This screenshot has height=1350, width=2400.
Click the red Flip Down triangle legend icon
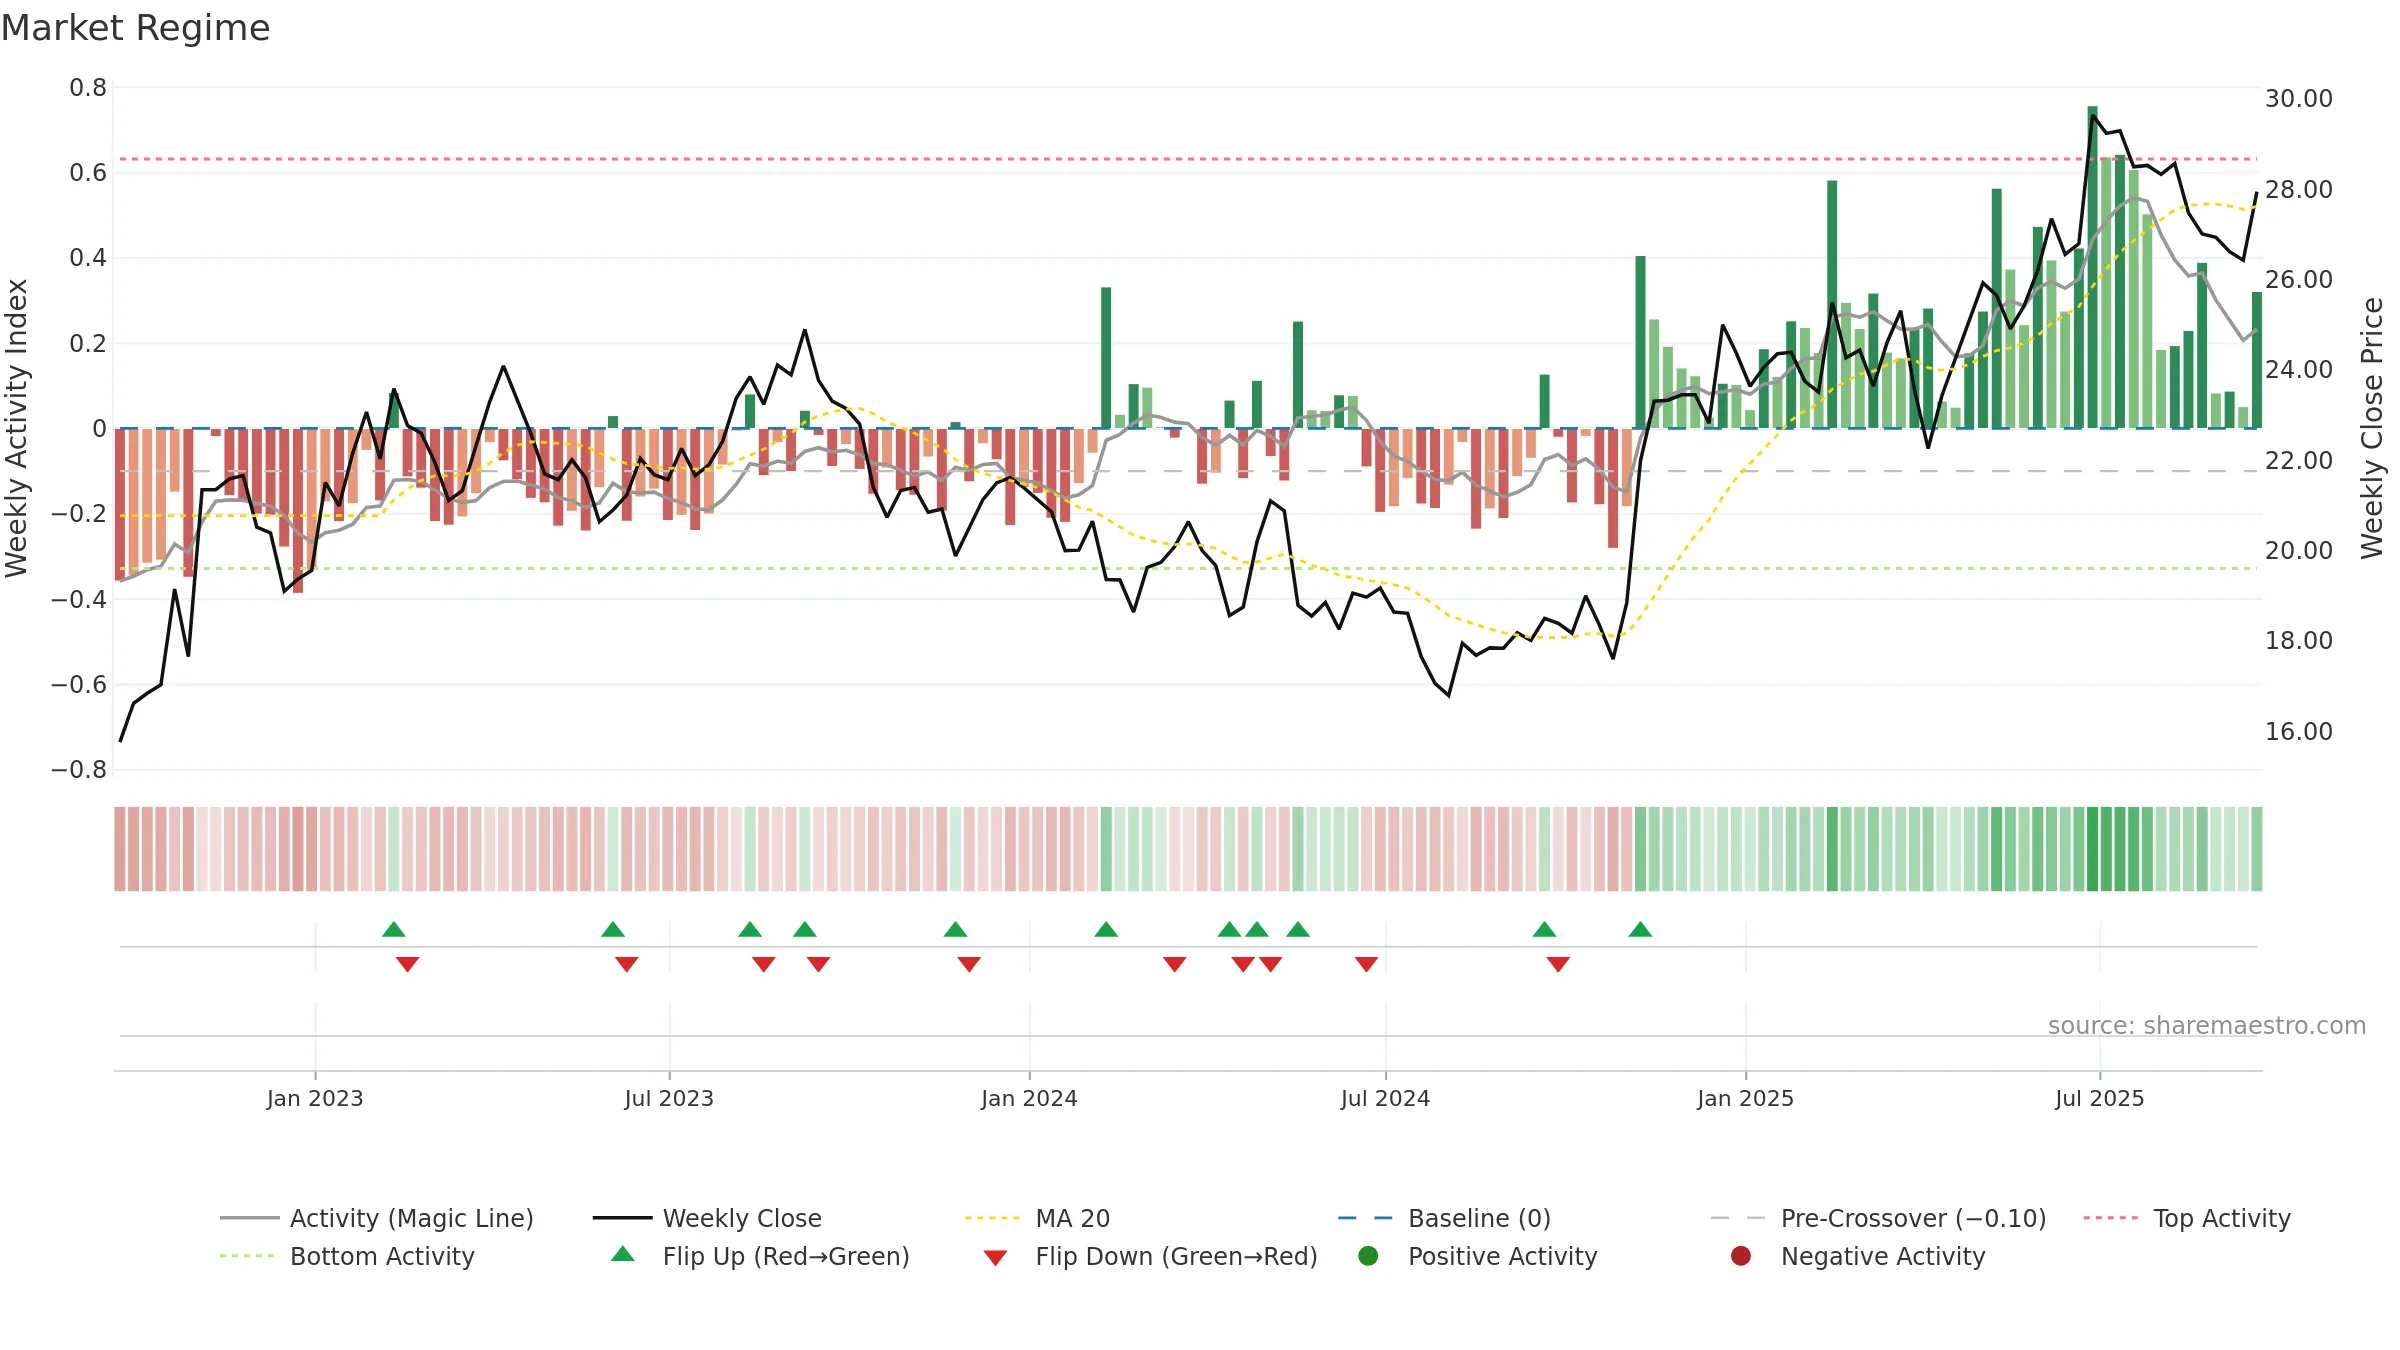tap(995, 1257)
